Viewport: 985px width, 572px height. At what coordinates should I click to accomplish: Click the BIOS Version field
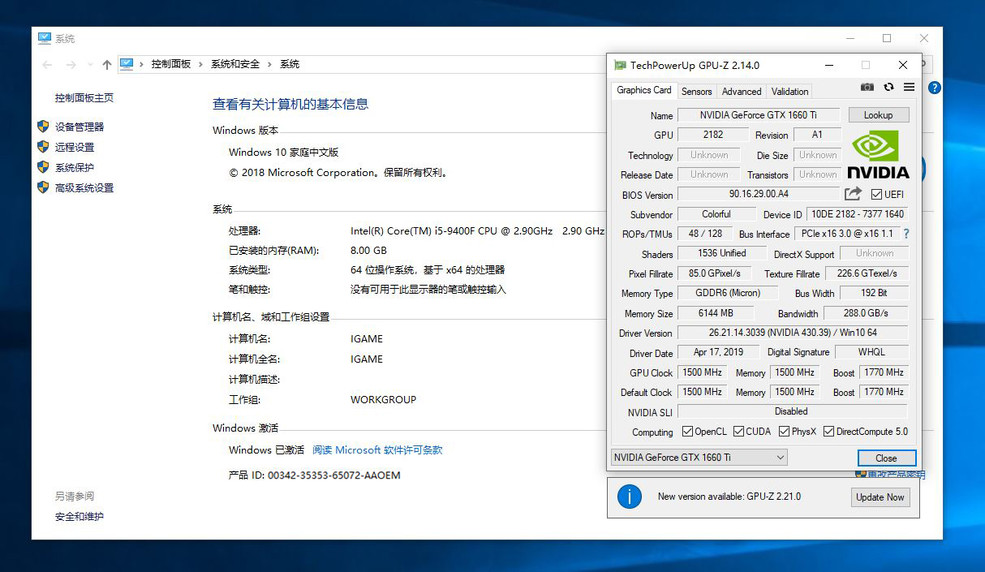click(758, 194)
